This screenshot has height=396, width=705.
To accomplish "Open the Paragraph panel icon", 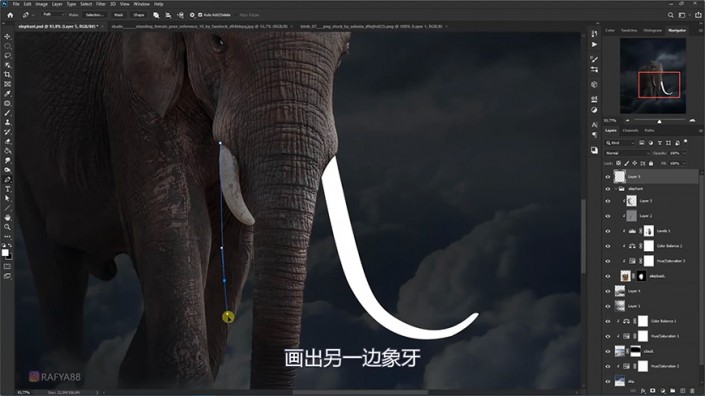I will click(594, 135).
